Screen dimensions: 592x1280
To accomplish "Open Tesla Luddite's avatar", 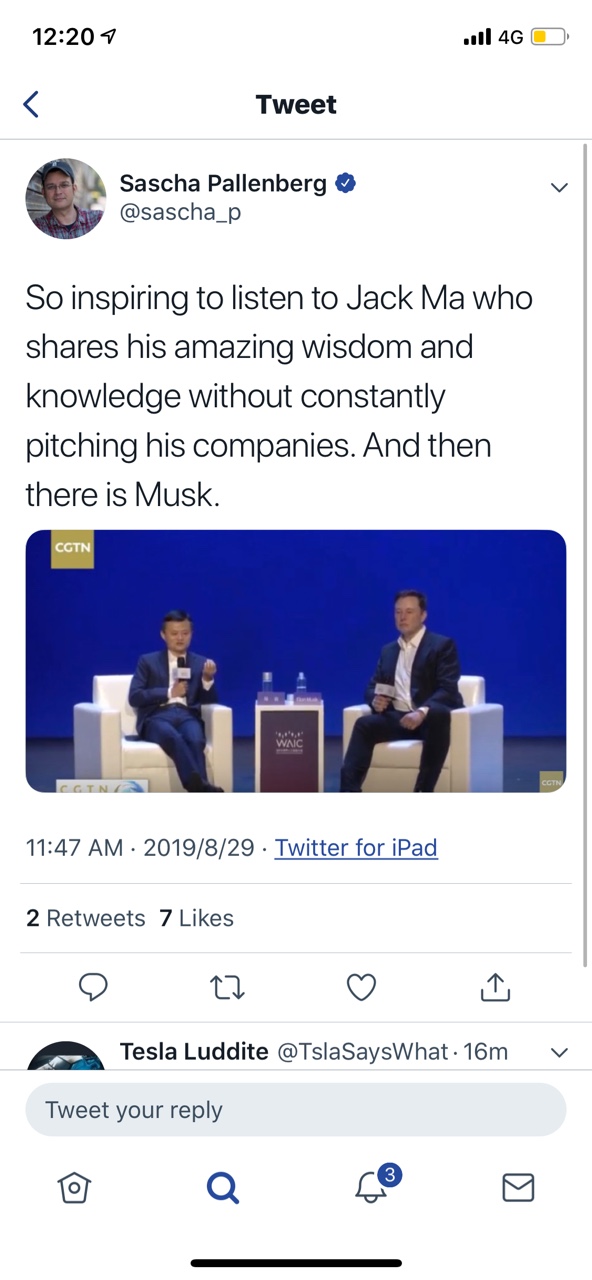I will [x=66, y=1056].
